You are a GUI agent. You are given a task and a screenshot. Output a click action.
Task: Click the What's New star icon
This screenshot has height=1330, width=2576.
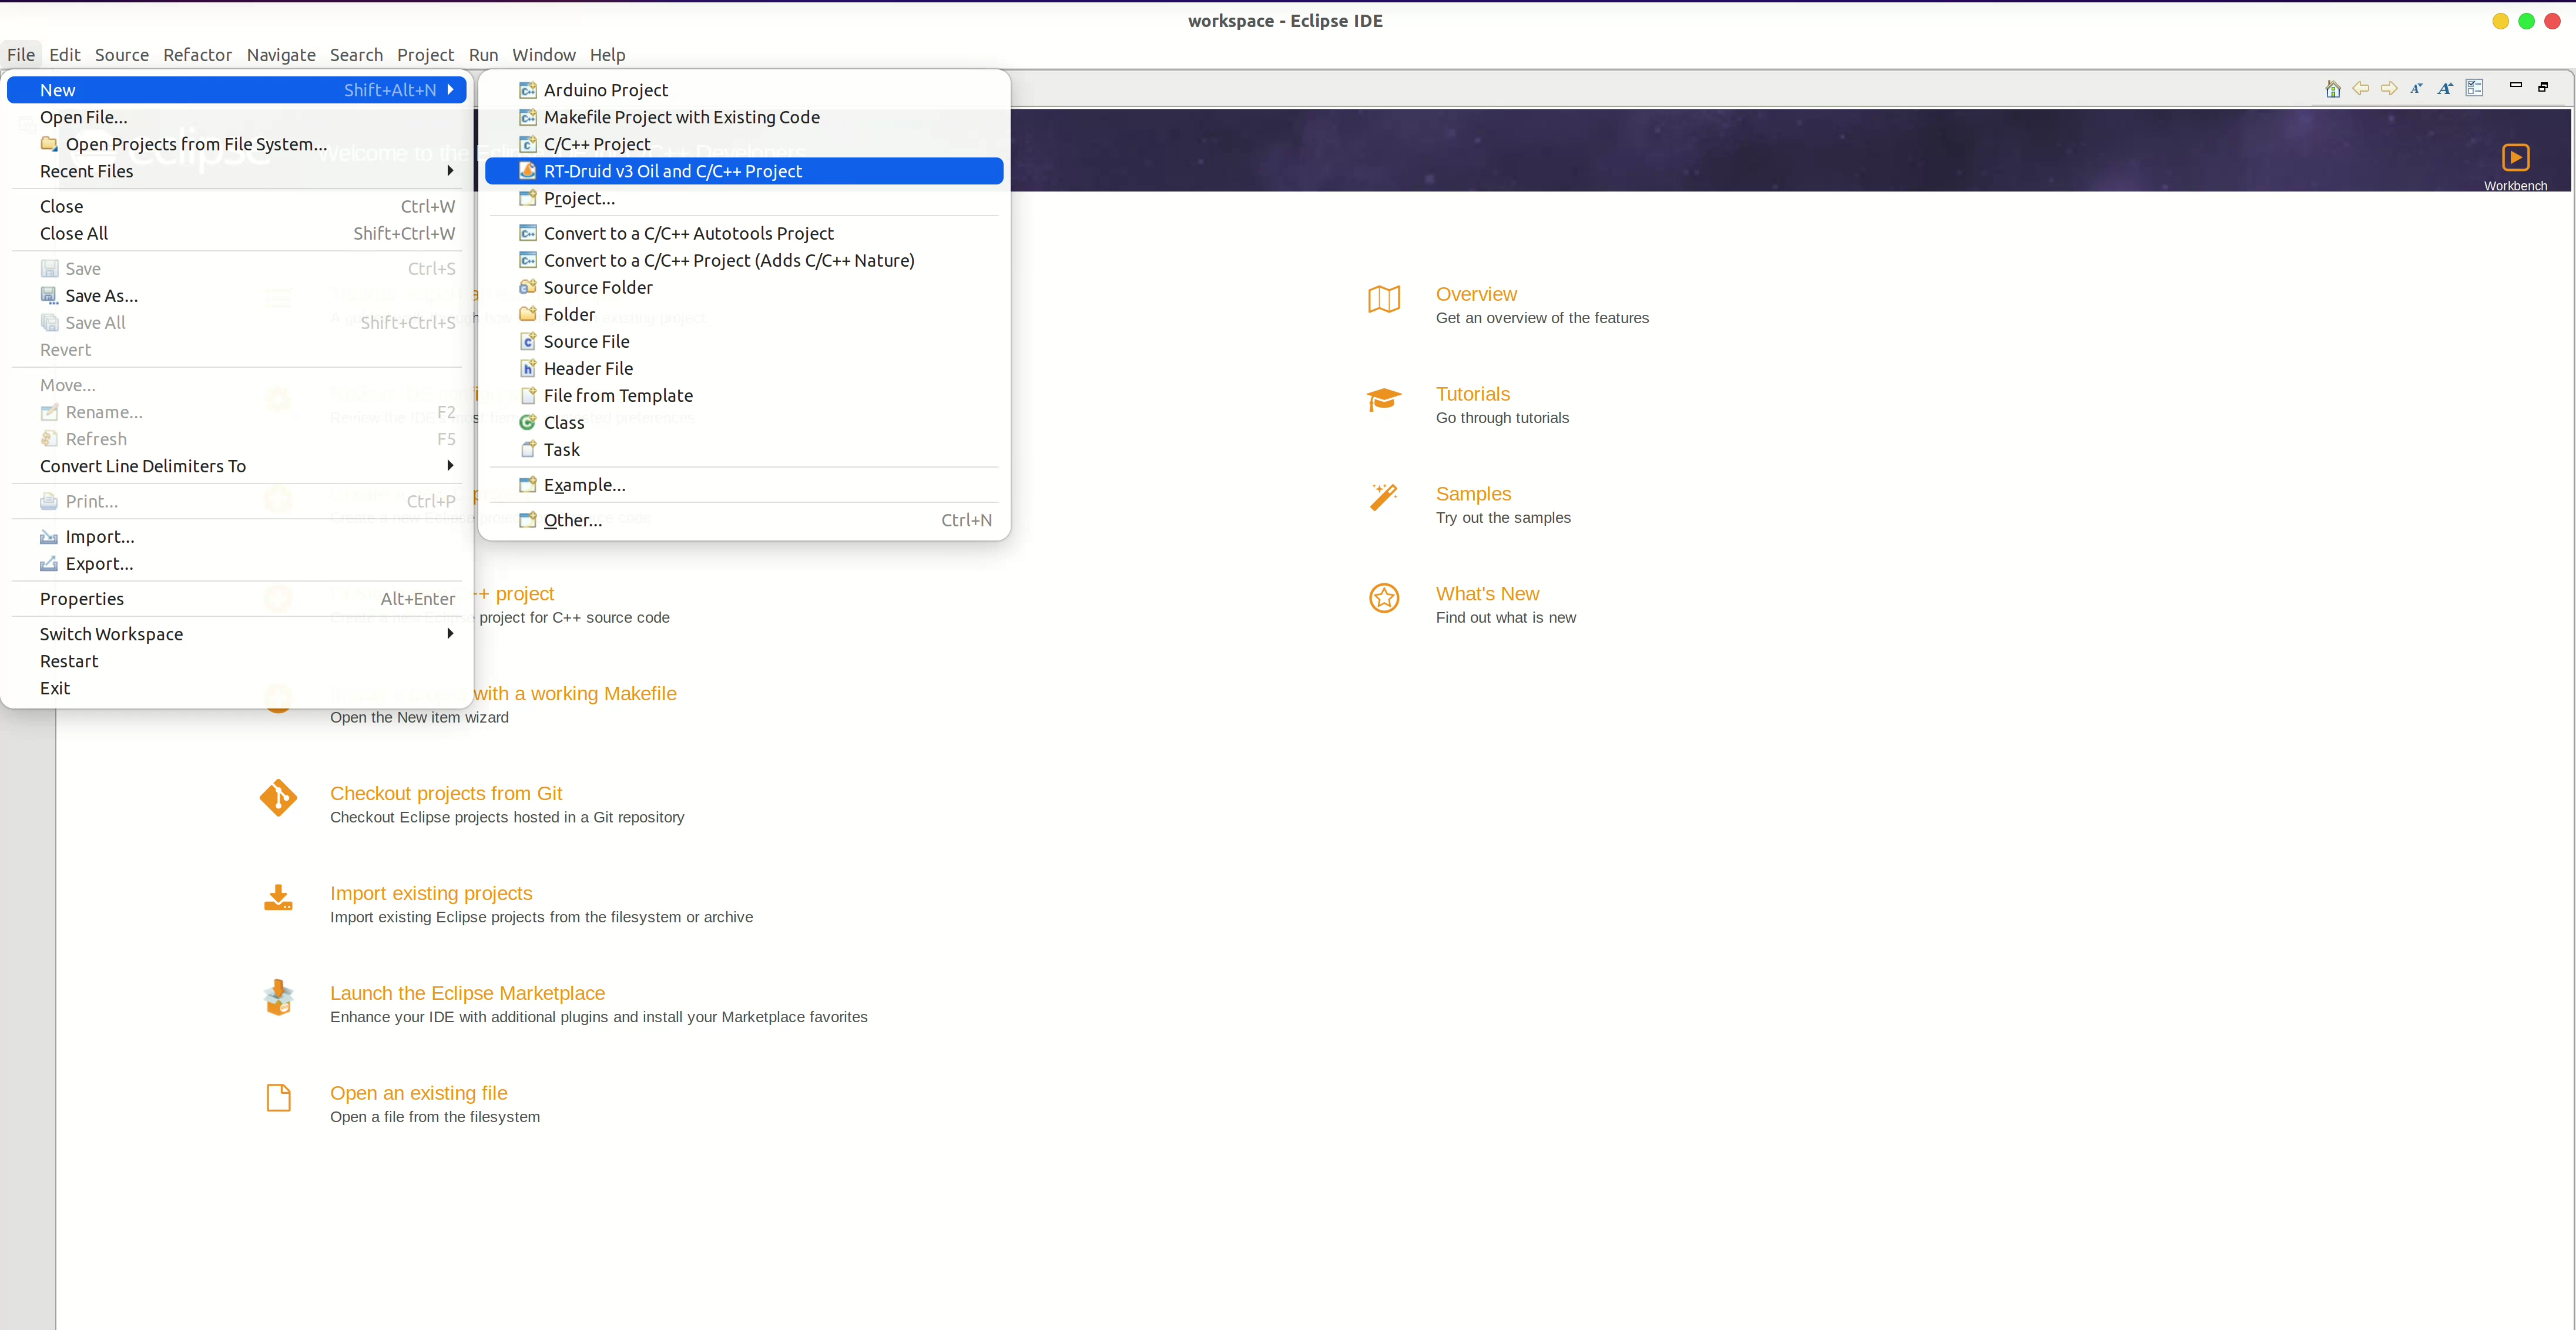point(1384,598)
